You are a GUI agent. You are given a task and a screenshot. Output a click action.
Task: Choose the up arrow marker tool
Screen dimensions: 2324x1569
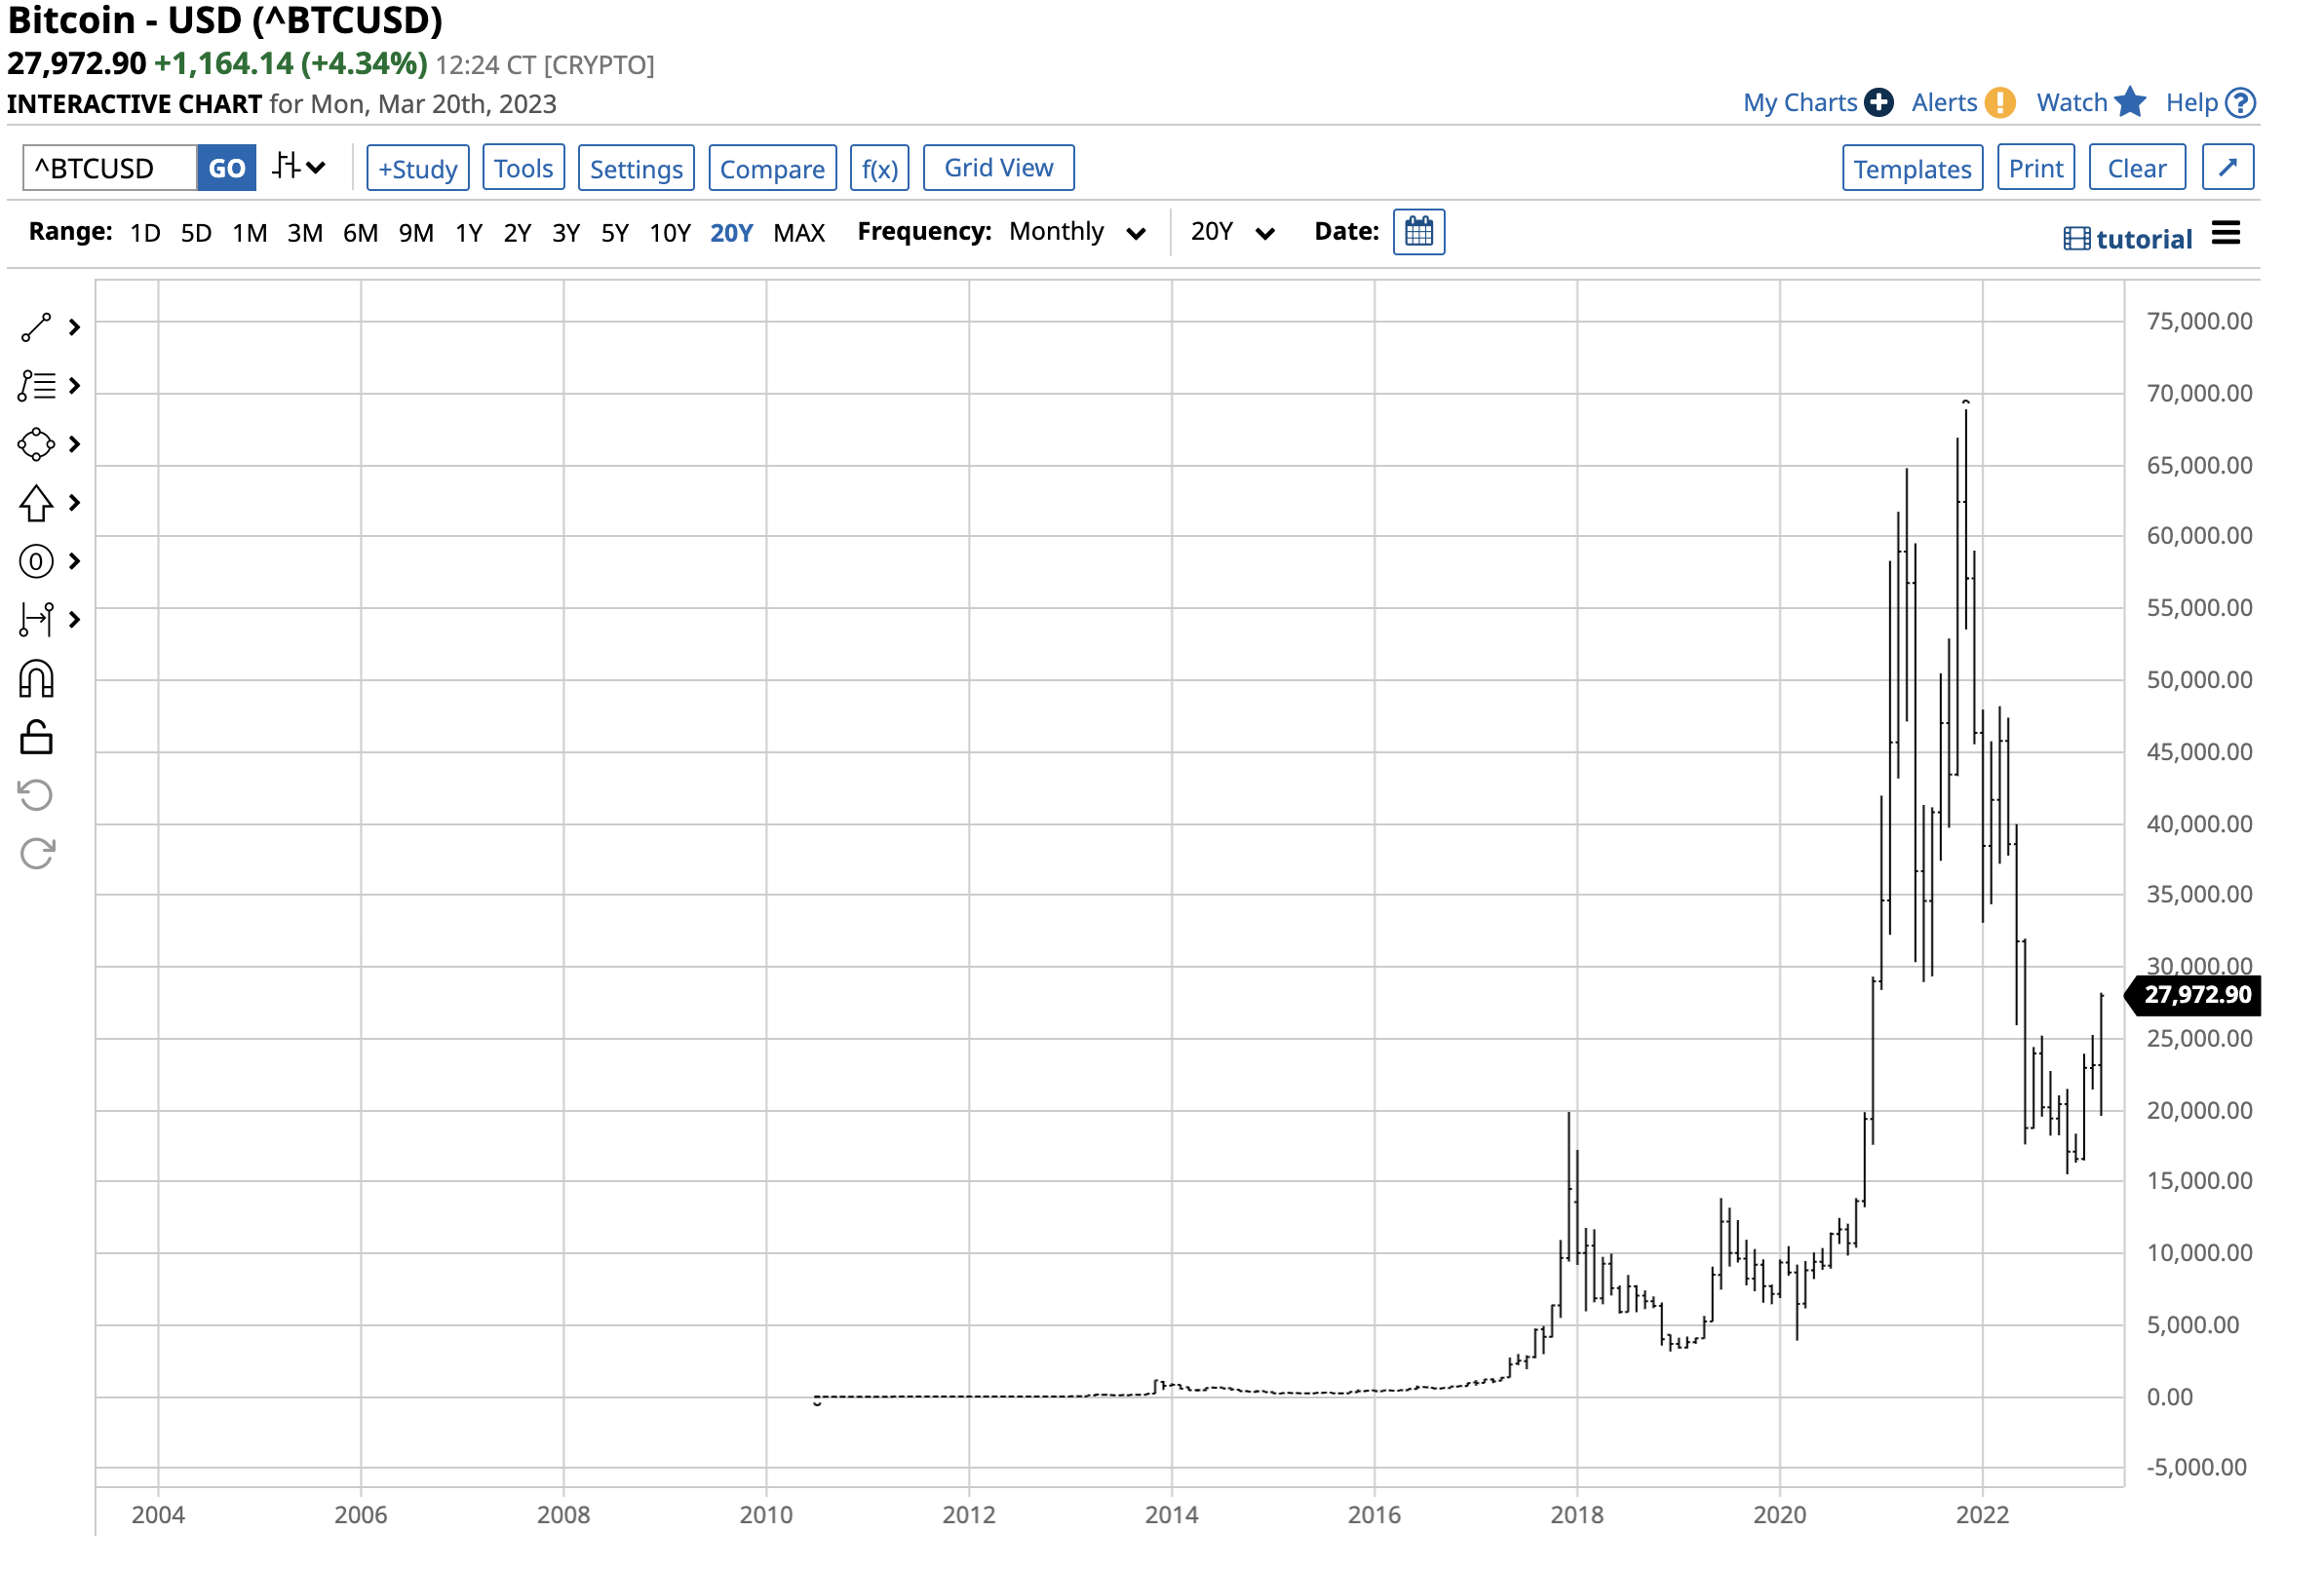coord(36,503)
